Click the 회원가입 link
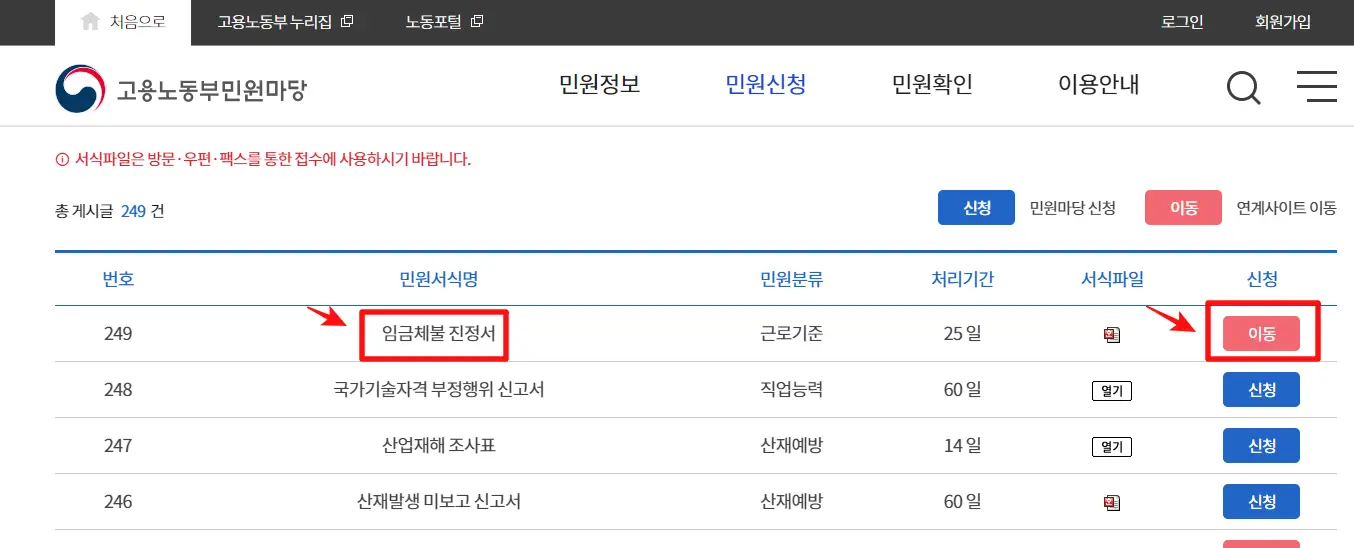 coord(1283,21)
